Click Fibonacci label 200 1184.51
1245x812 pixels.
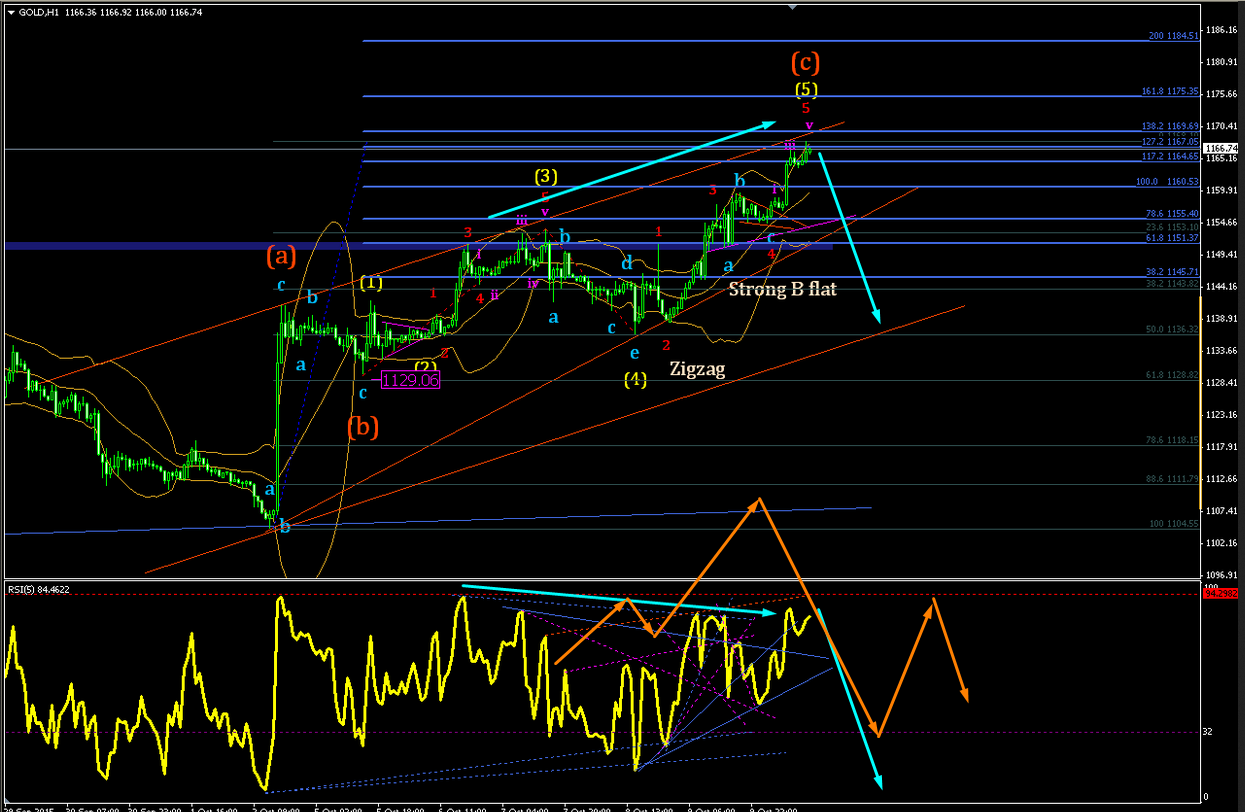click(x=1174, y=36)
